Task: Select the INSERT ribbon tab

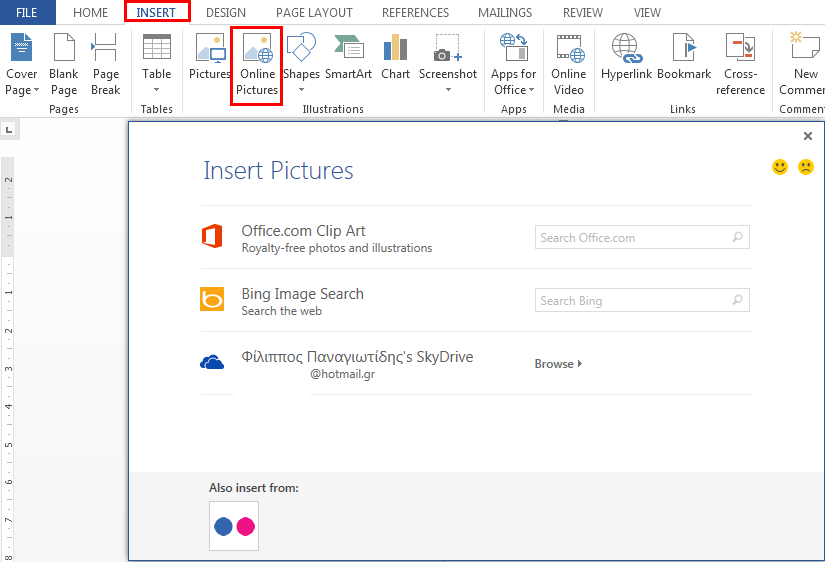Action: coord(156,13)
